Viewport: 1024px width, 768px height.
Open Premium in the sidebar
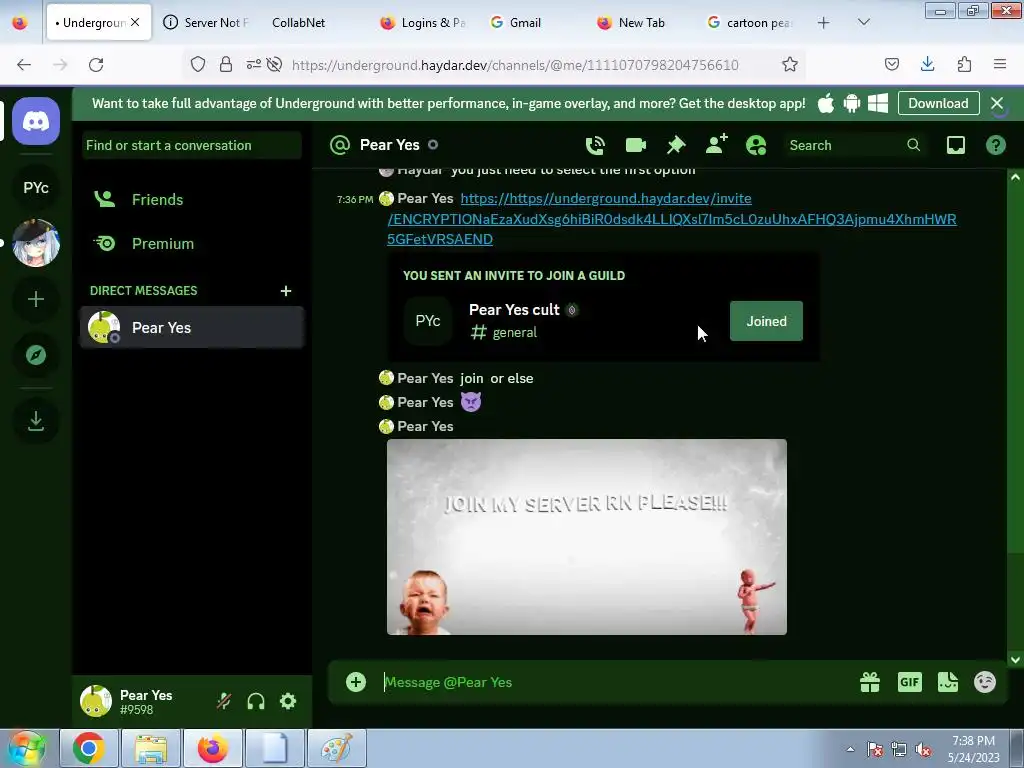click(x=191, y=244)
